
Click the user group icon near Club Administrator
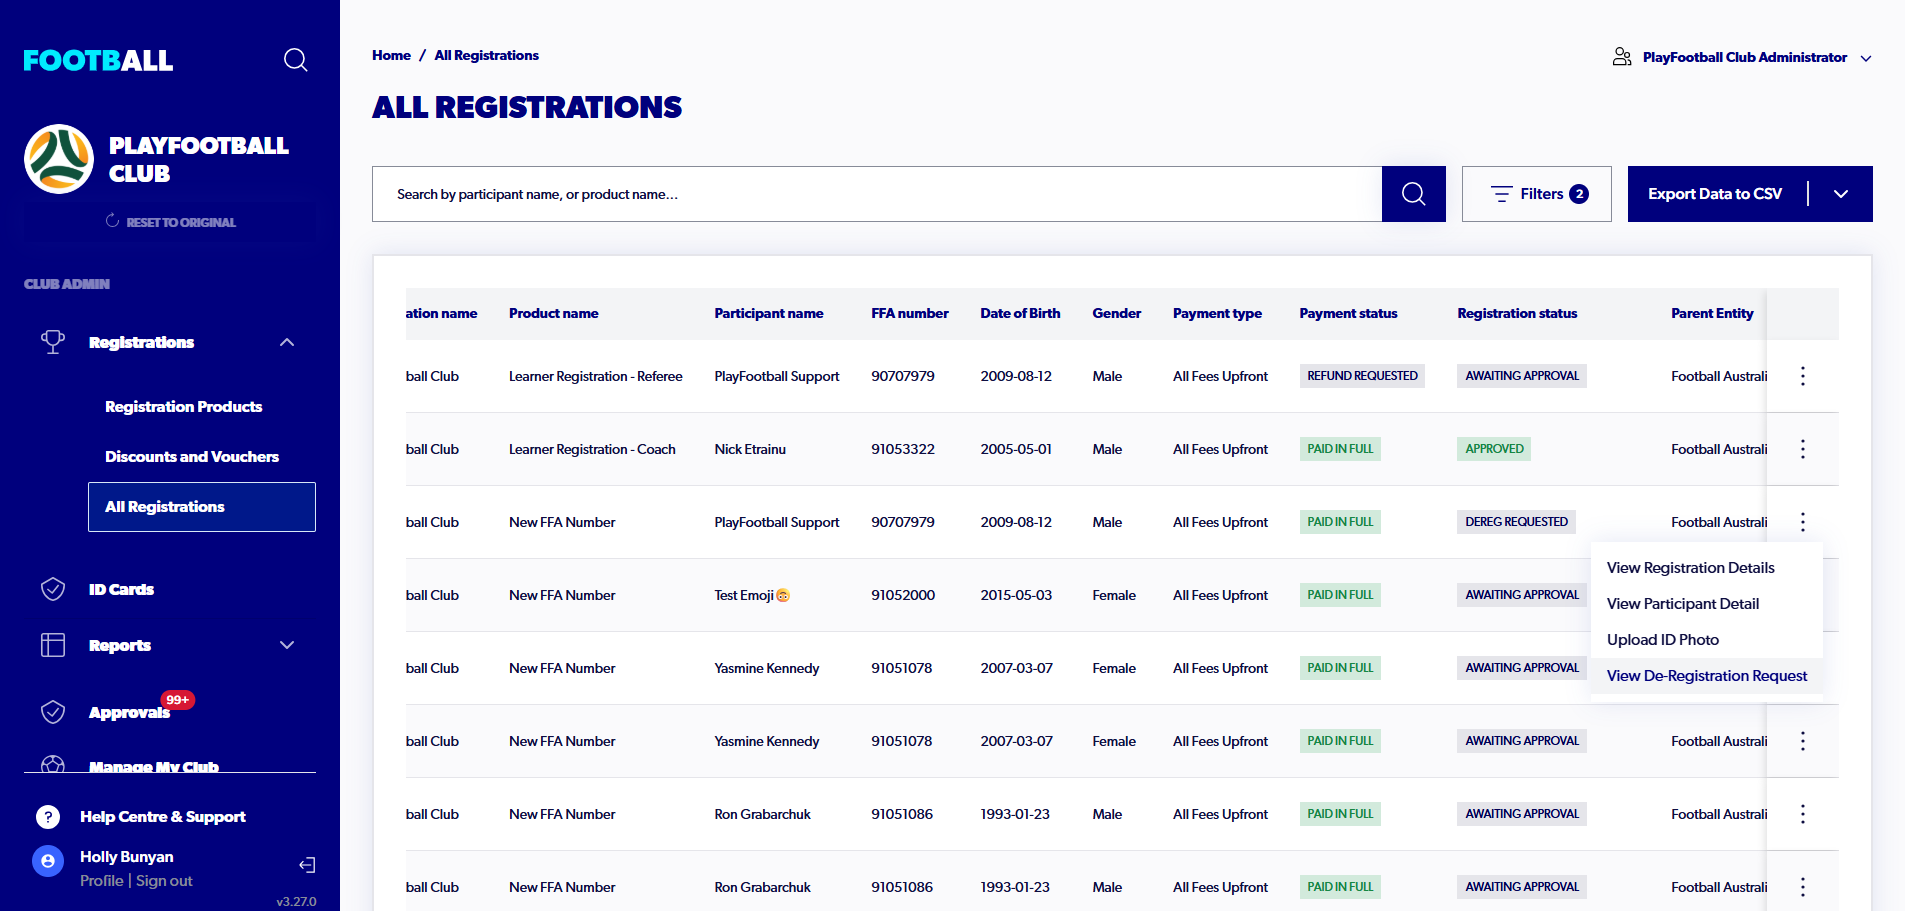click(1622, 57)
